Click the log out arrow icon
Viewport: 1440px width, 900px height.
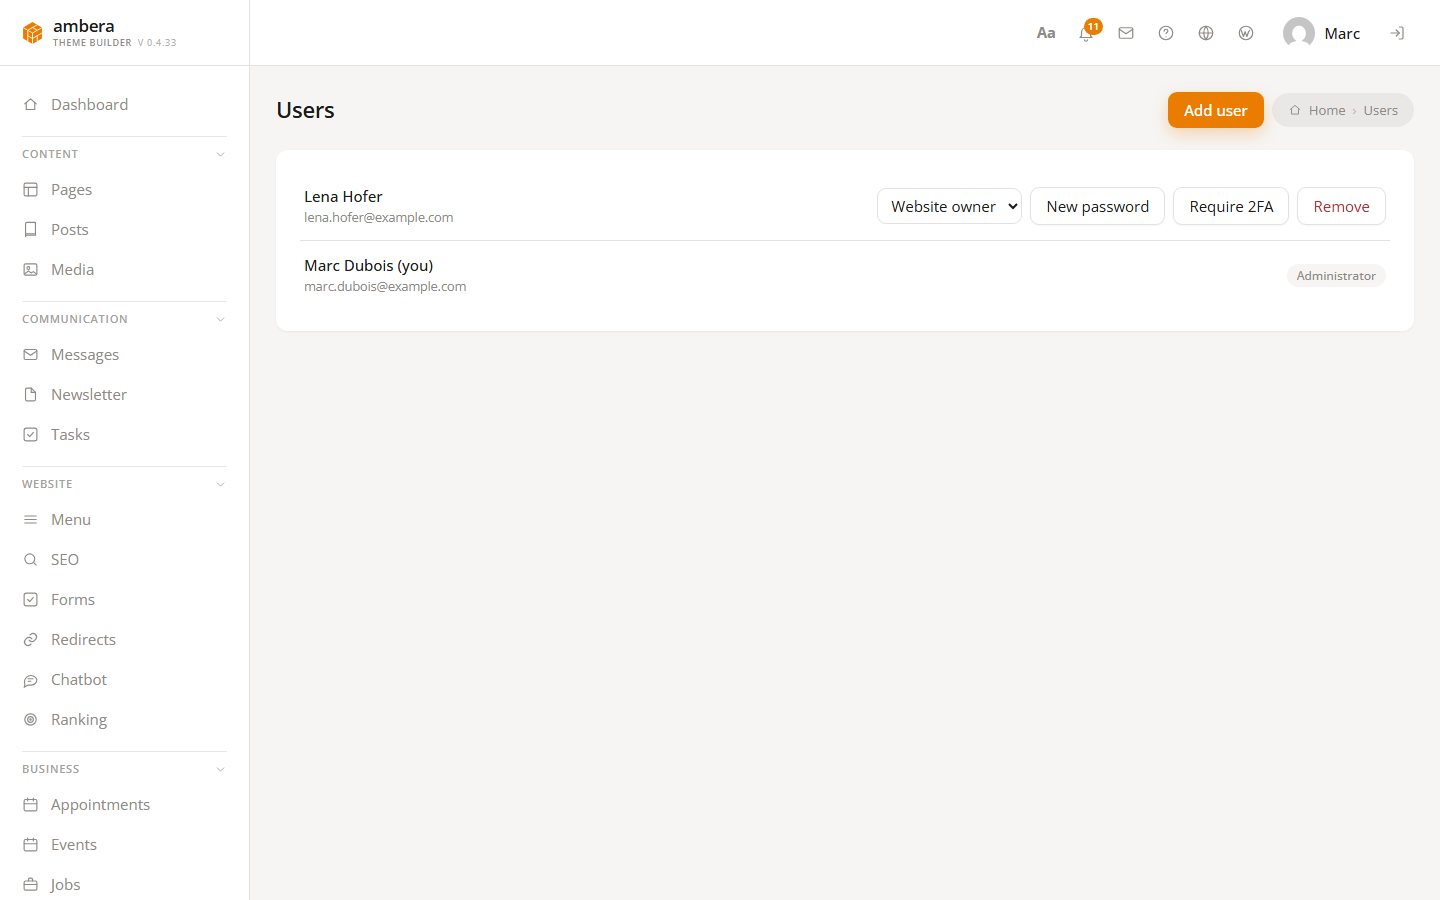pos(1397,33)
